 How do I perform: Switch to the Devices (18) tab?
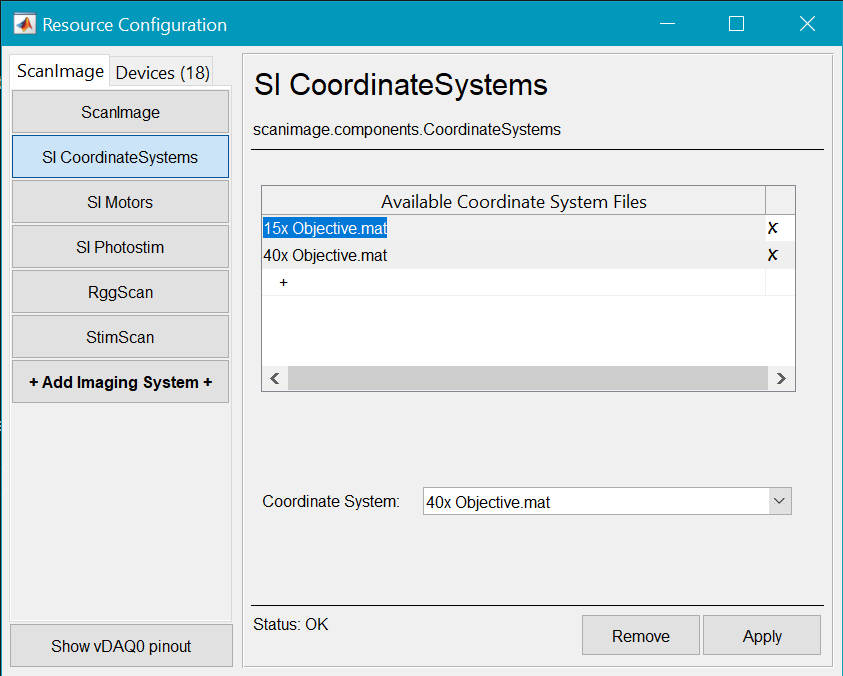(x=161, y=71)
